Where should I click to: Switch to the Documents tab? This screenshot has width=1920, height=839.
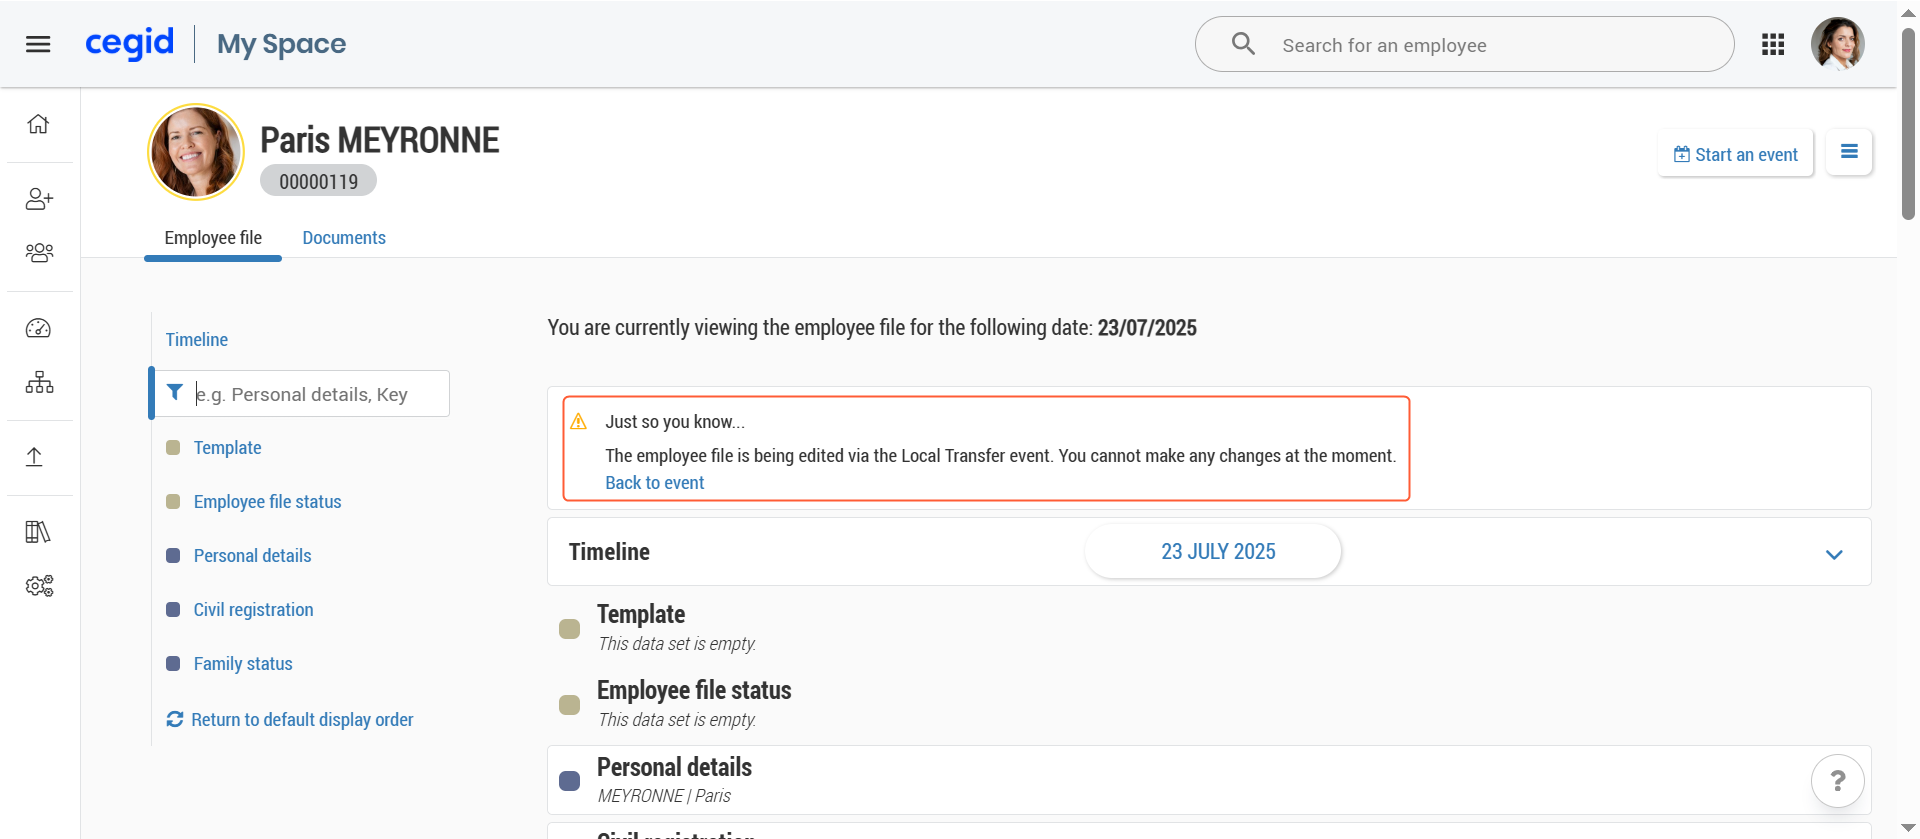(343, 238)
